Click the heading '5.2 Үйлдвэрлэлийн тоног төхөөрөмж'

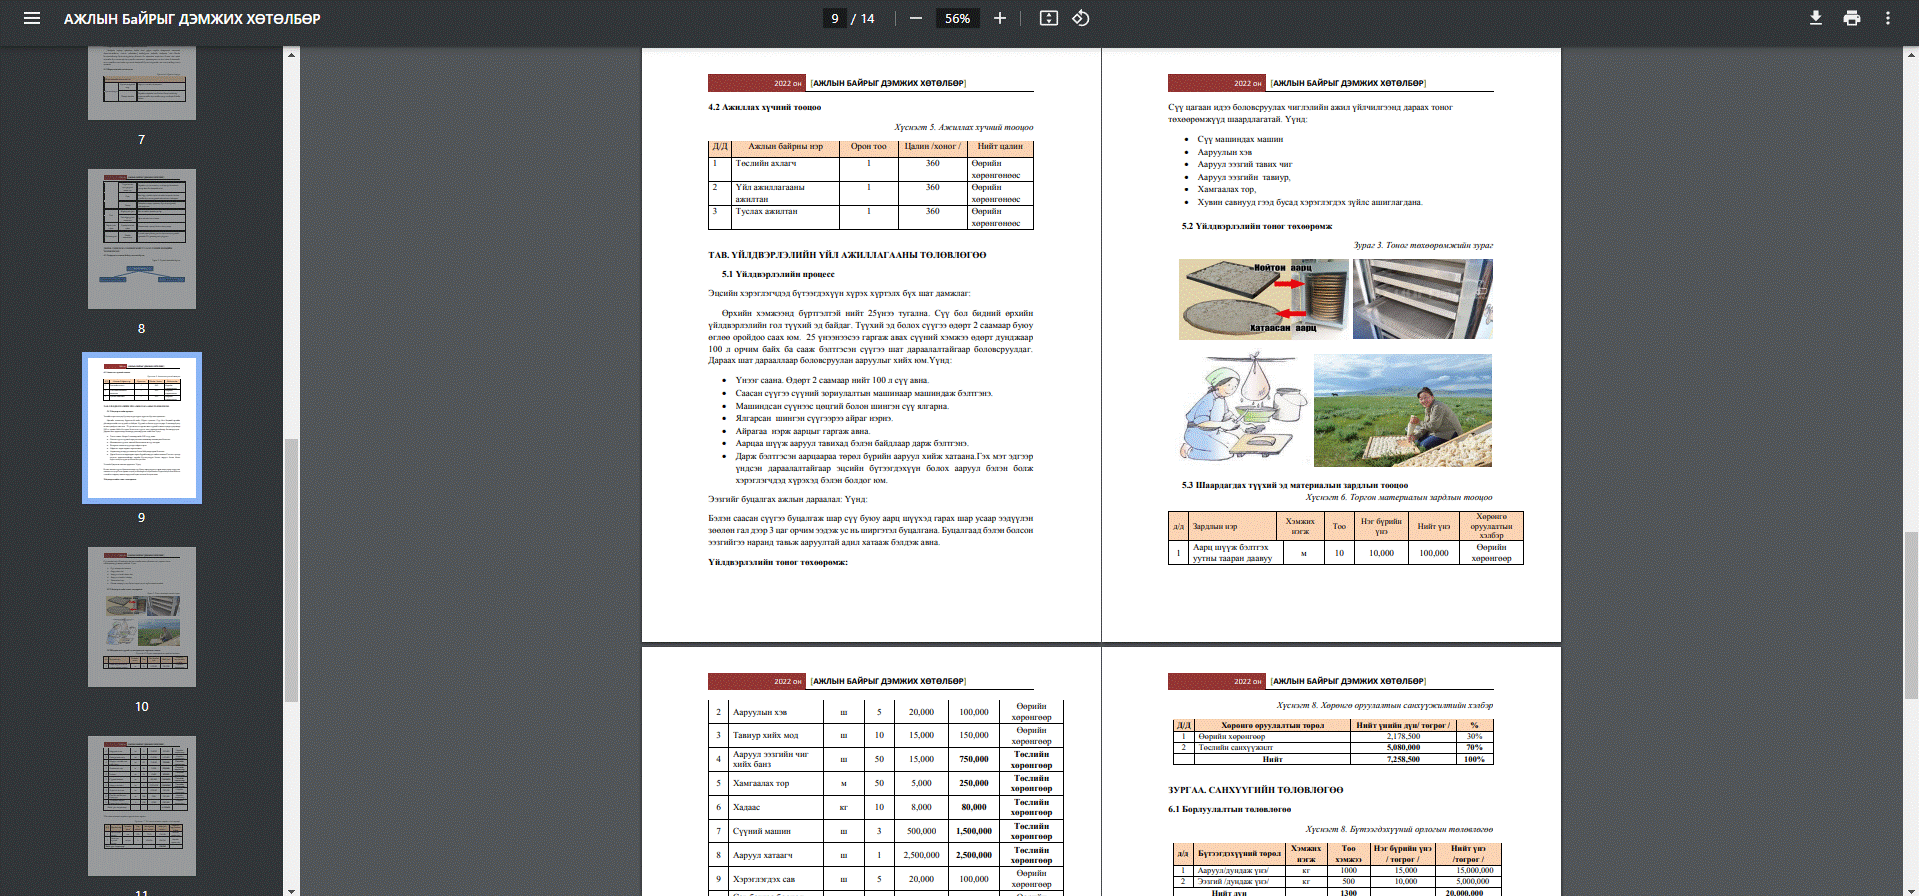(1257, 226)
